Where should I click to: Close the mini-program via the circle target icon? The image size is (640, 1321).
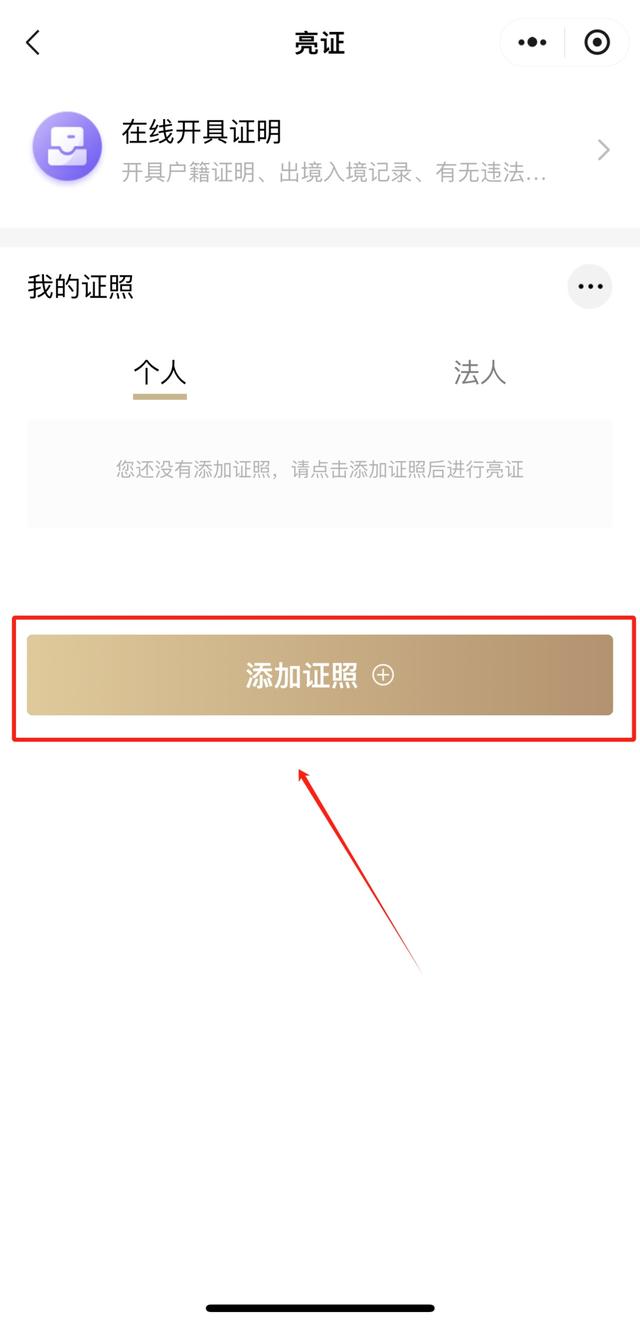coord(597,42)
